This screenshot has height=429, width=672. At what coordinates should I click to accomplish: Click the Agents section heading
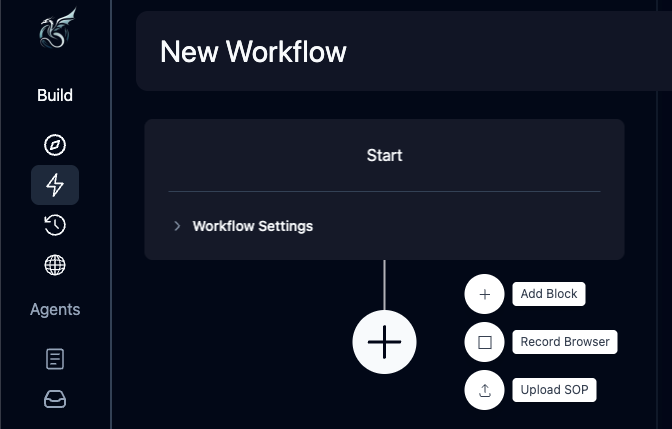click(x=55, y=310)
